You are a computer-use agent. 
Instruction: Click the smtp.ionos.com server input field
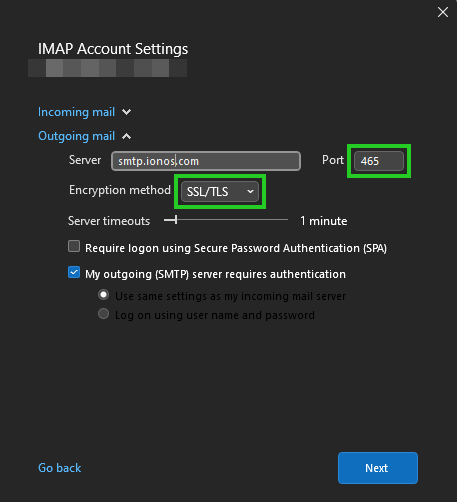pos(206,161)
